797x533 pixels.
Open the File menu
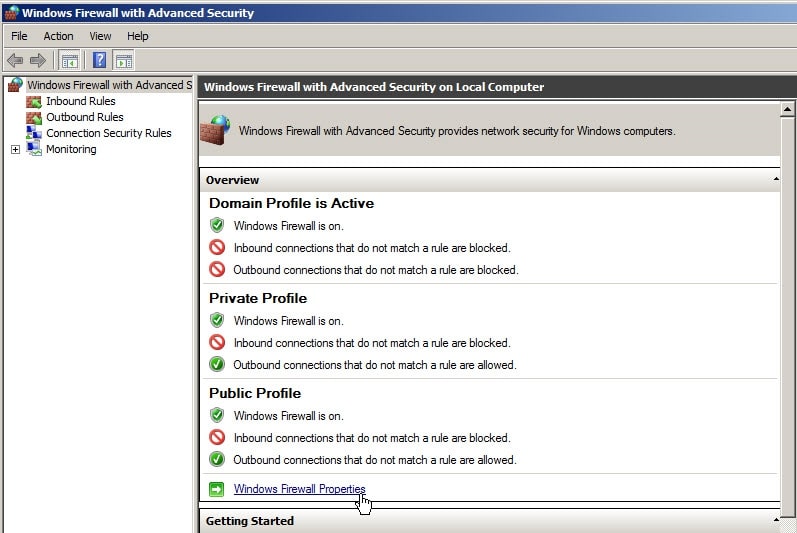coord(19,36)
